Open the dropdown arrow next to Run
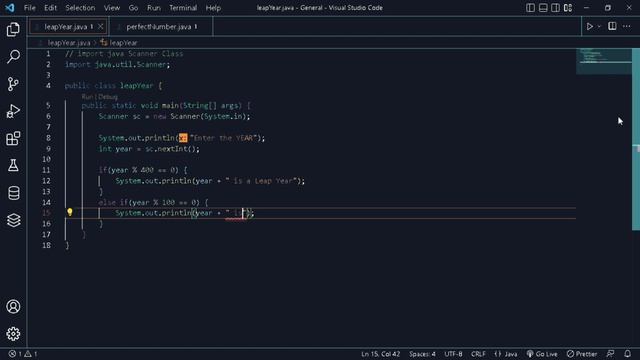The image size is (640, 360). [599, 27]
